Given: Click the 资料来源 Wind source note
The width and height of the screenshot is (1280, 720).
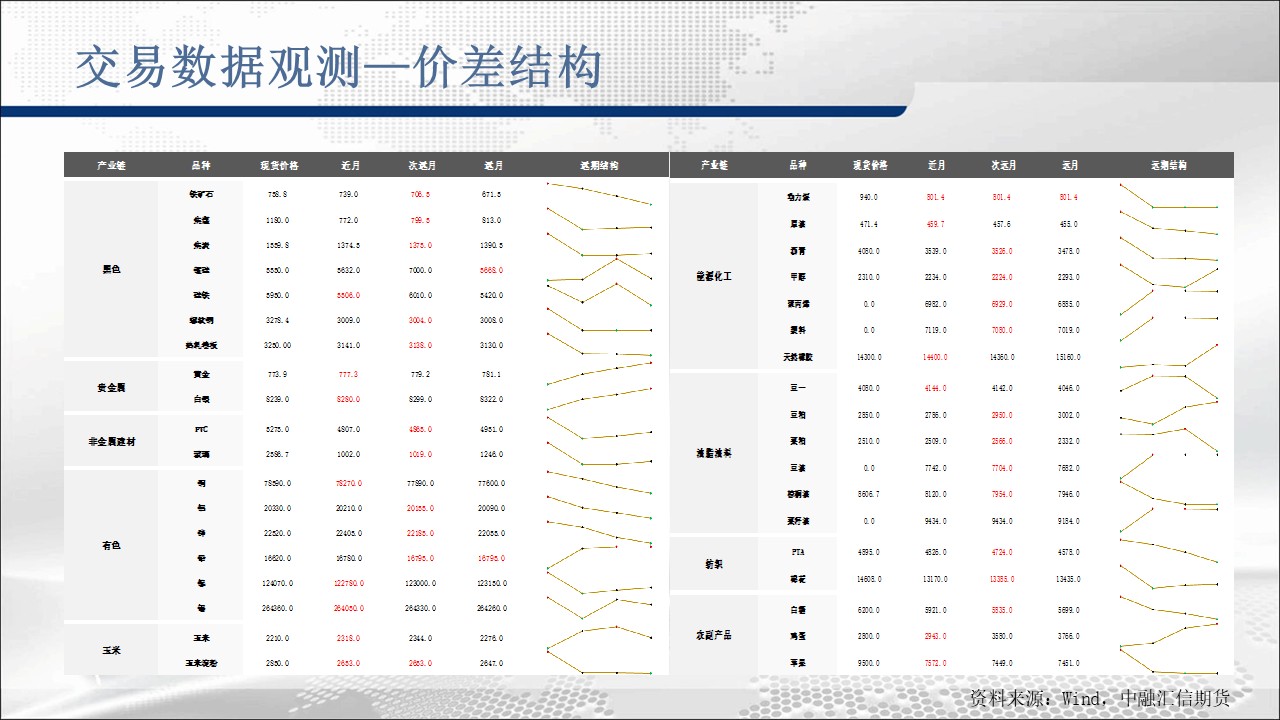Looking at the screenshot, I should click(x=1099, y=697).
